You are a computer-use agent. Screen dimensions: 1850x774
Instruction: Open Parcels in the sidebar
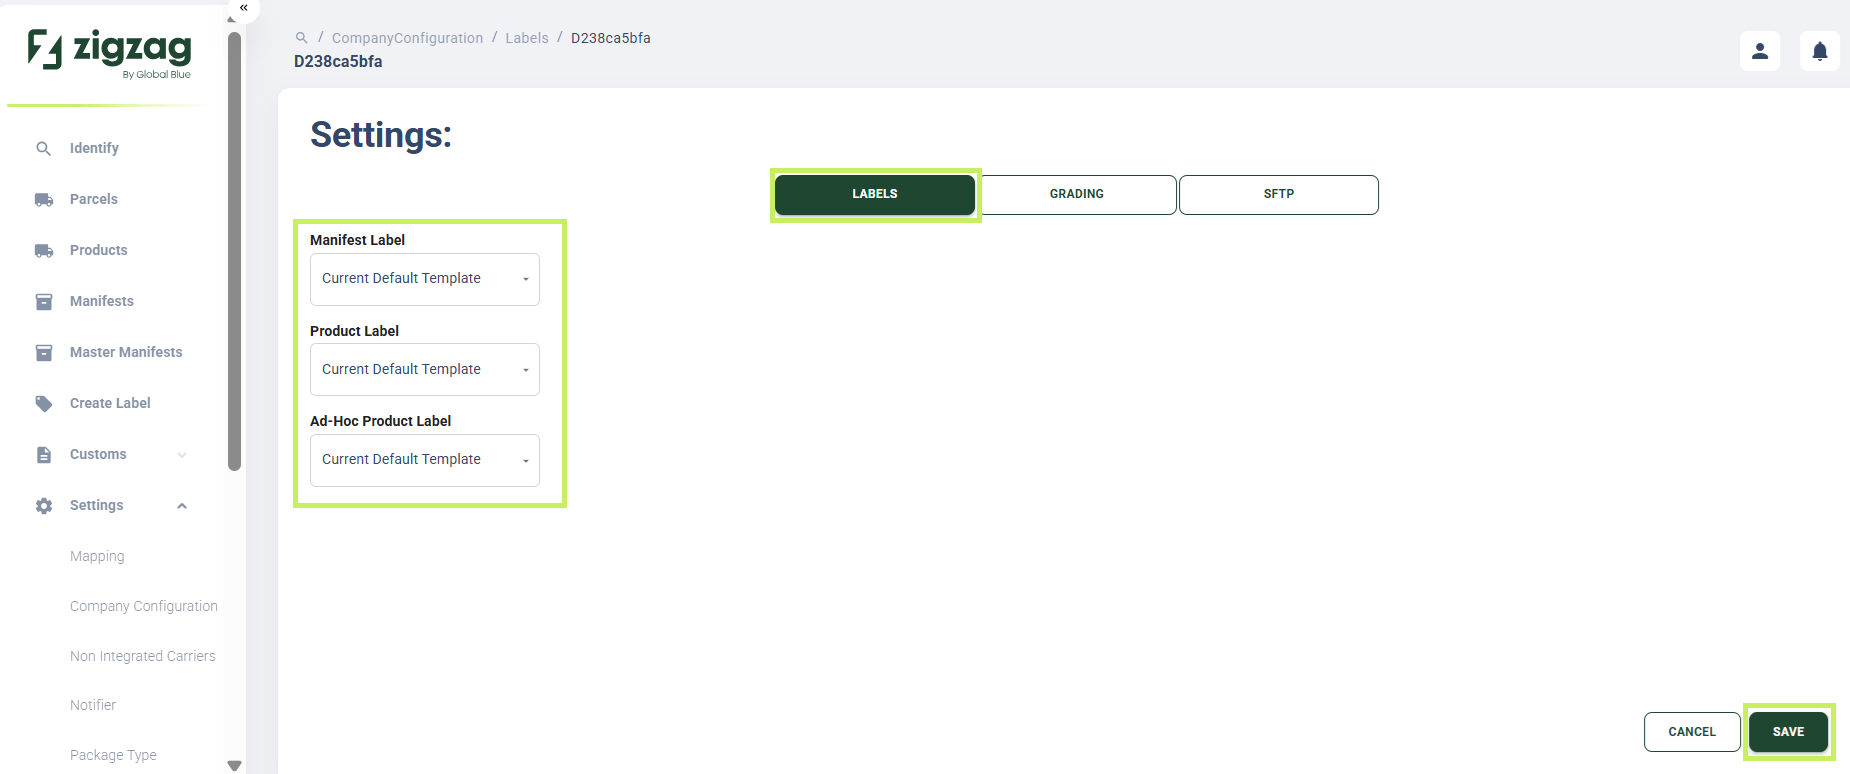[94, 199]
